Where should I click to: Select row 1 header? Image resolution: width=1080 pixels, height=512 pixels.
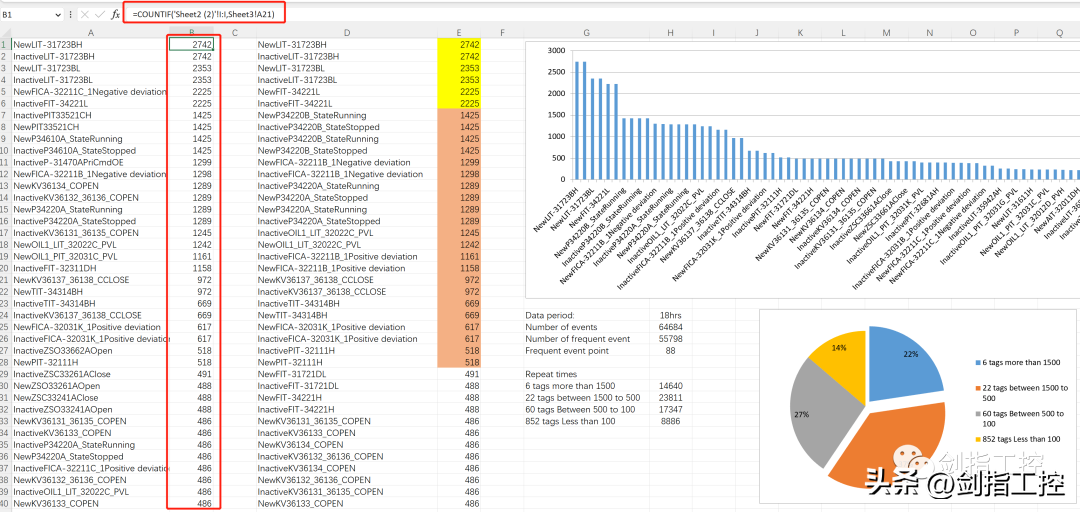(5, 45)
